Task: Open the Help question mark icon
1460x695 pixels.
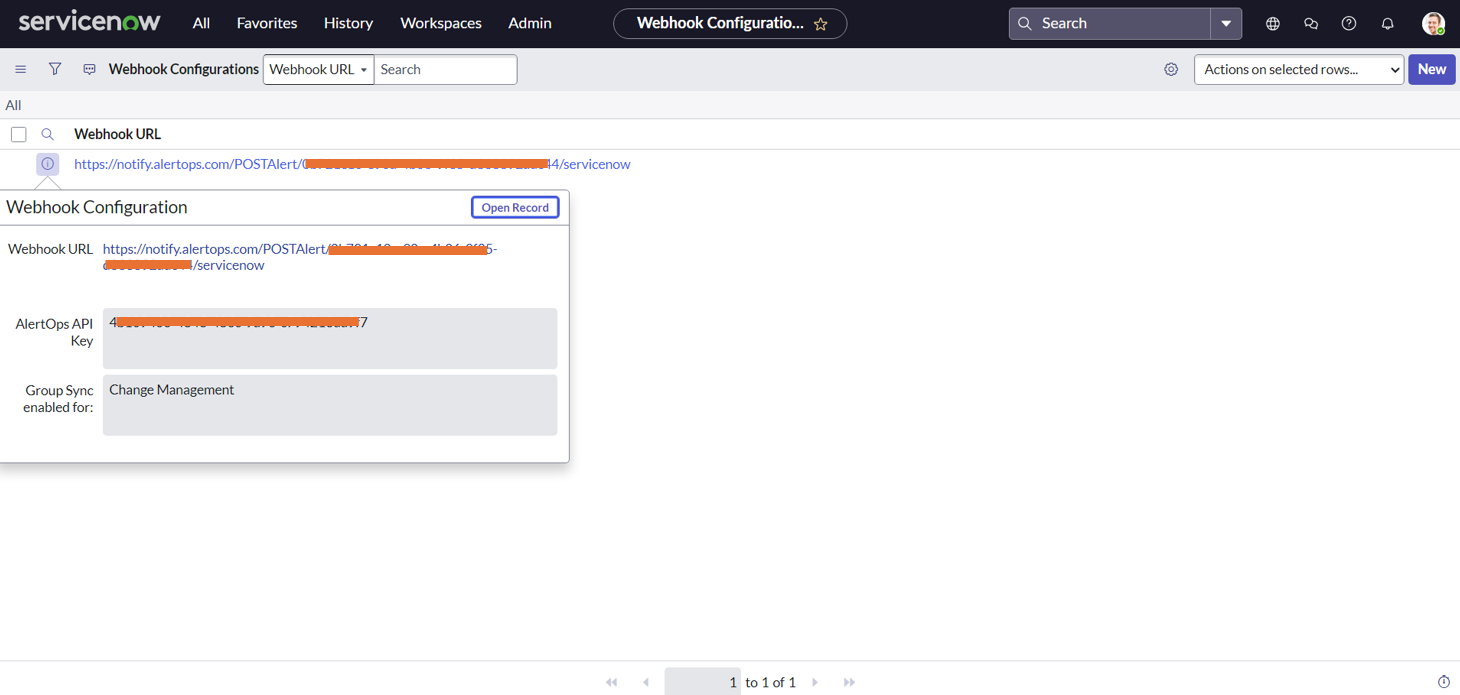Action: click(1348, 22)
